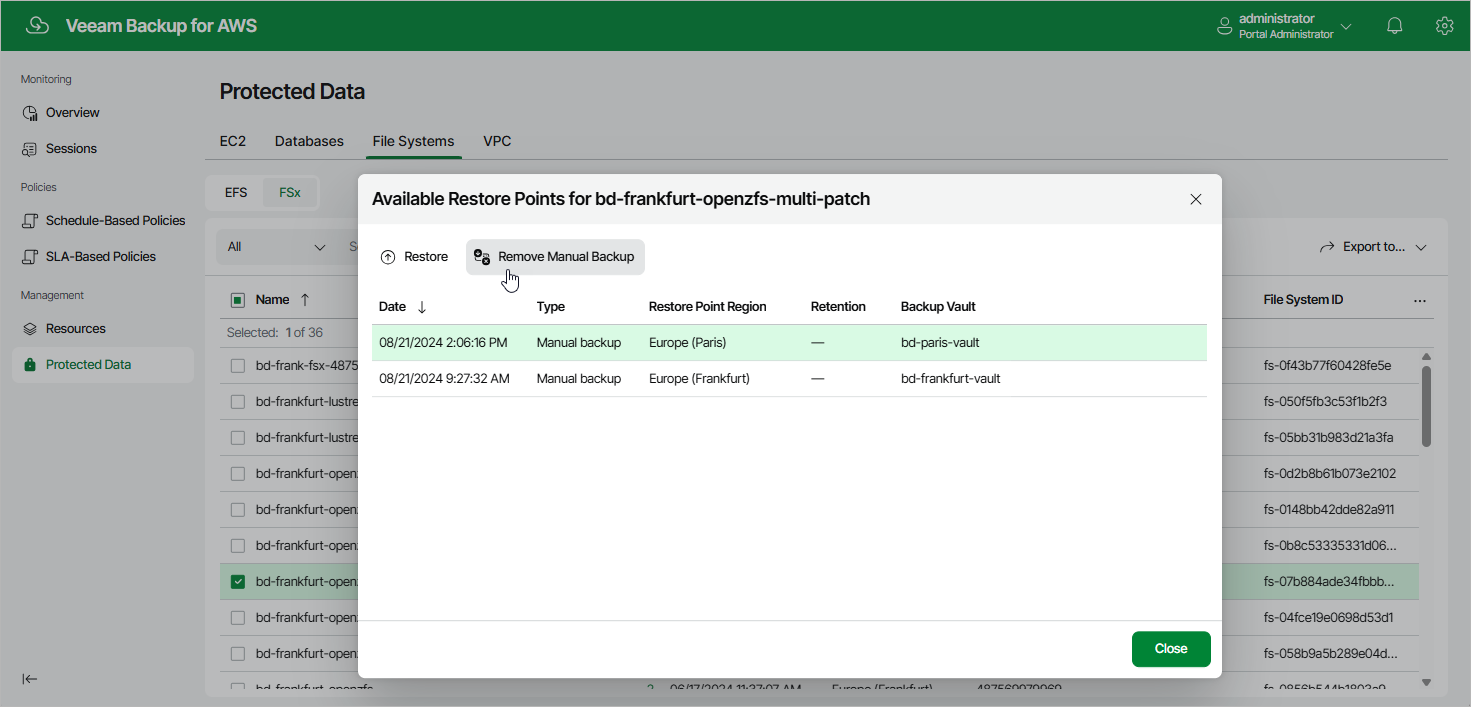1471x707 pixels.
Task: Sort by the Date column arrow
Action: click(x=422, y=307)
